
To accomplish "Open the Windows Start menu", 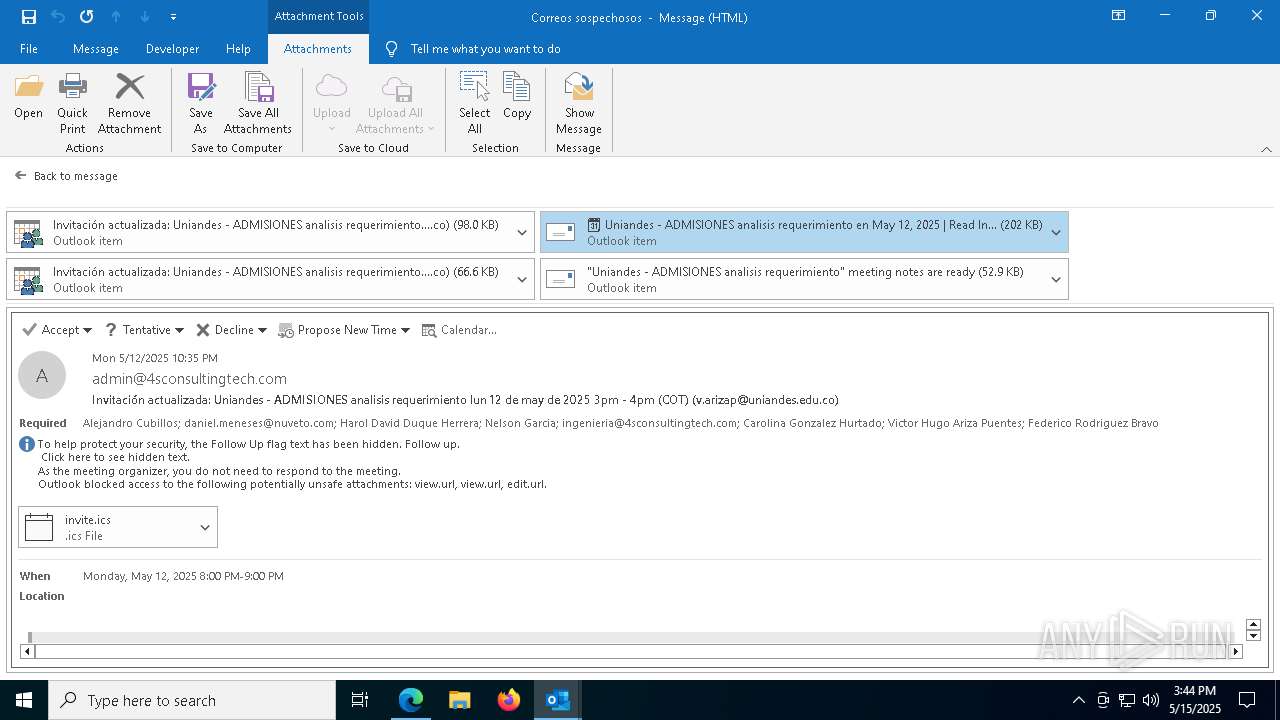I will [x=24, y=700].
